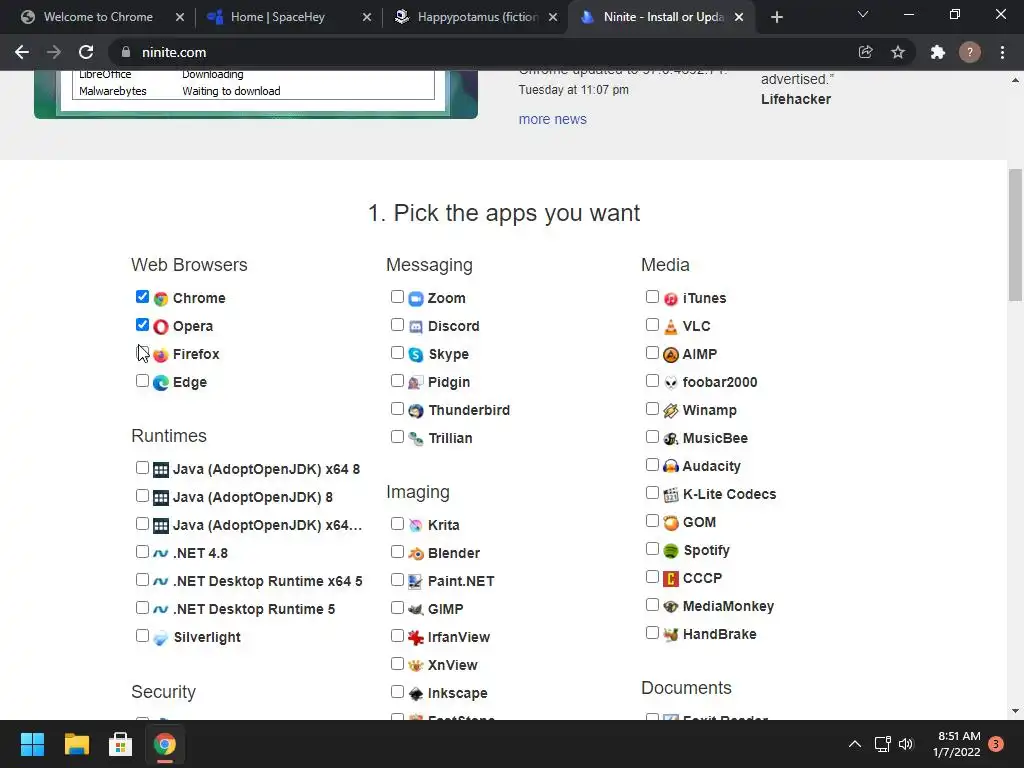
Task: Click the Trillian label
Action: (x=450, y=439)
